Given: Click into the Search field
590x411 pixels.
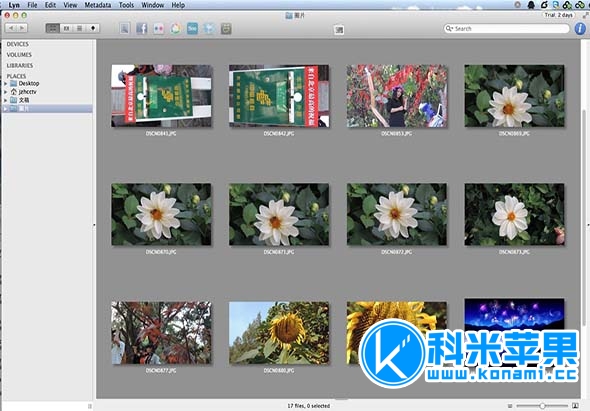Looking at the screenshot, I should [x=506, y=29].
